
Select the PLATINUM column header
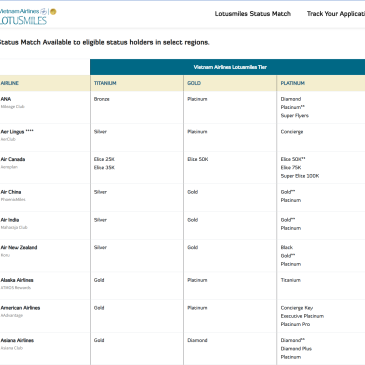[293, 83]
